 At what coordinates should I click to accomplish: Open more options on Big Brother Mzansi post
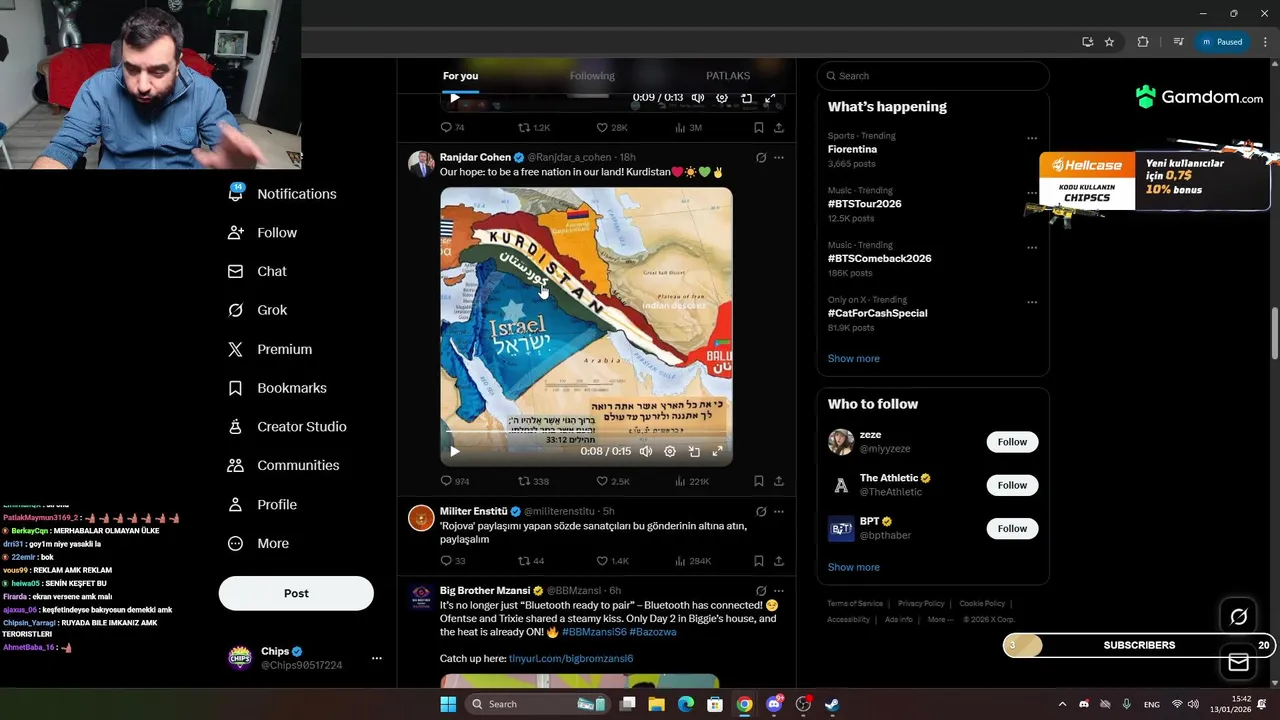coord(779,591)
